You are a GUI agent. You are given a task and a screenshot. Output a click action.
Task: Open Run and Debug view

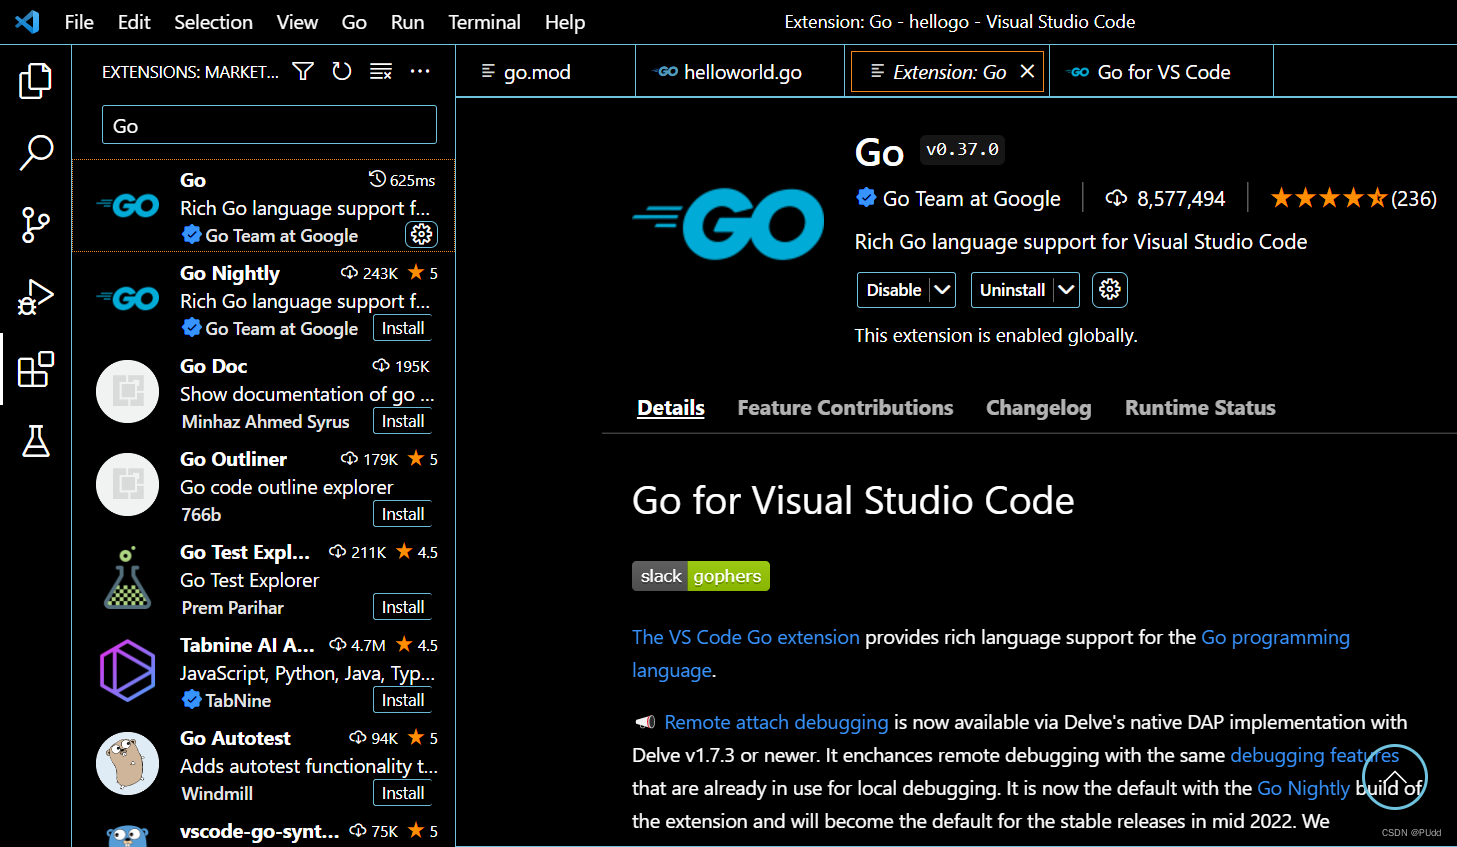(36, 297)
